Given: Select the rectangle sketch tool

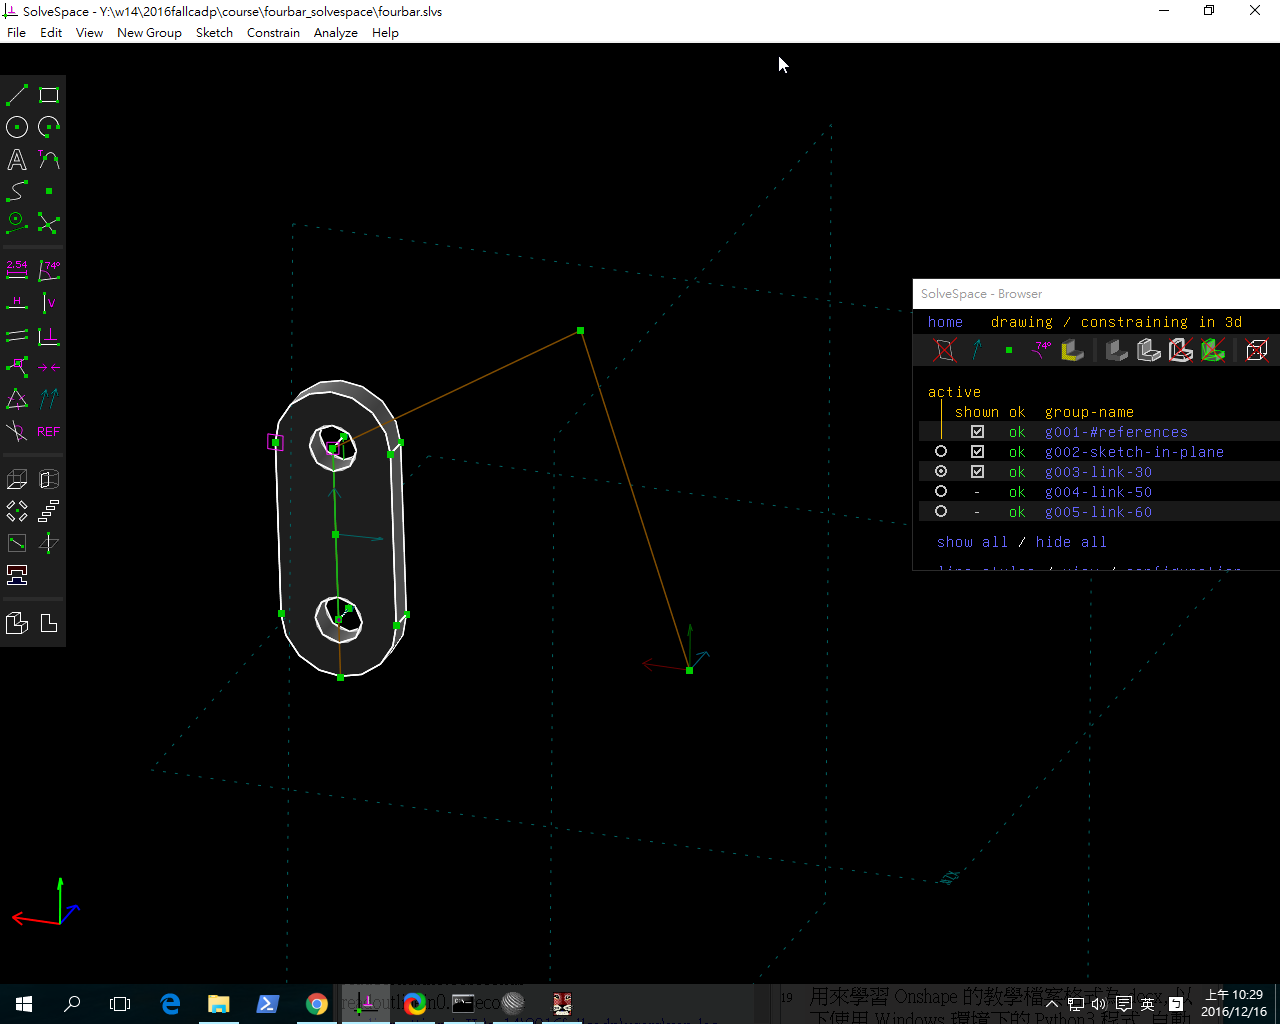Looking at the screenshot, I should point(49,95).
